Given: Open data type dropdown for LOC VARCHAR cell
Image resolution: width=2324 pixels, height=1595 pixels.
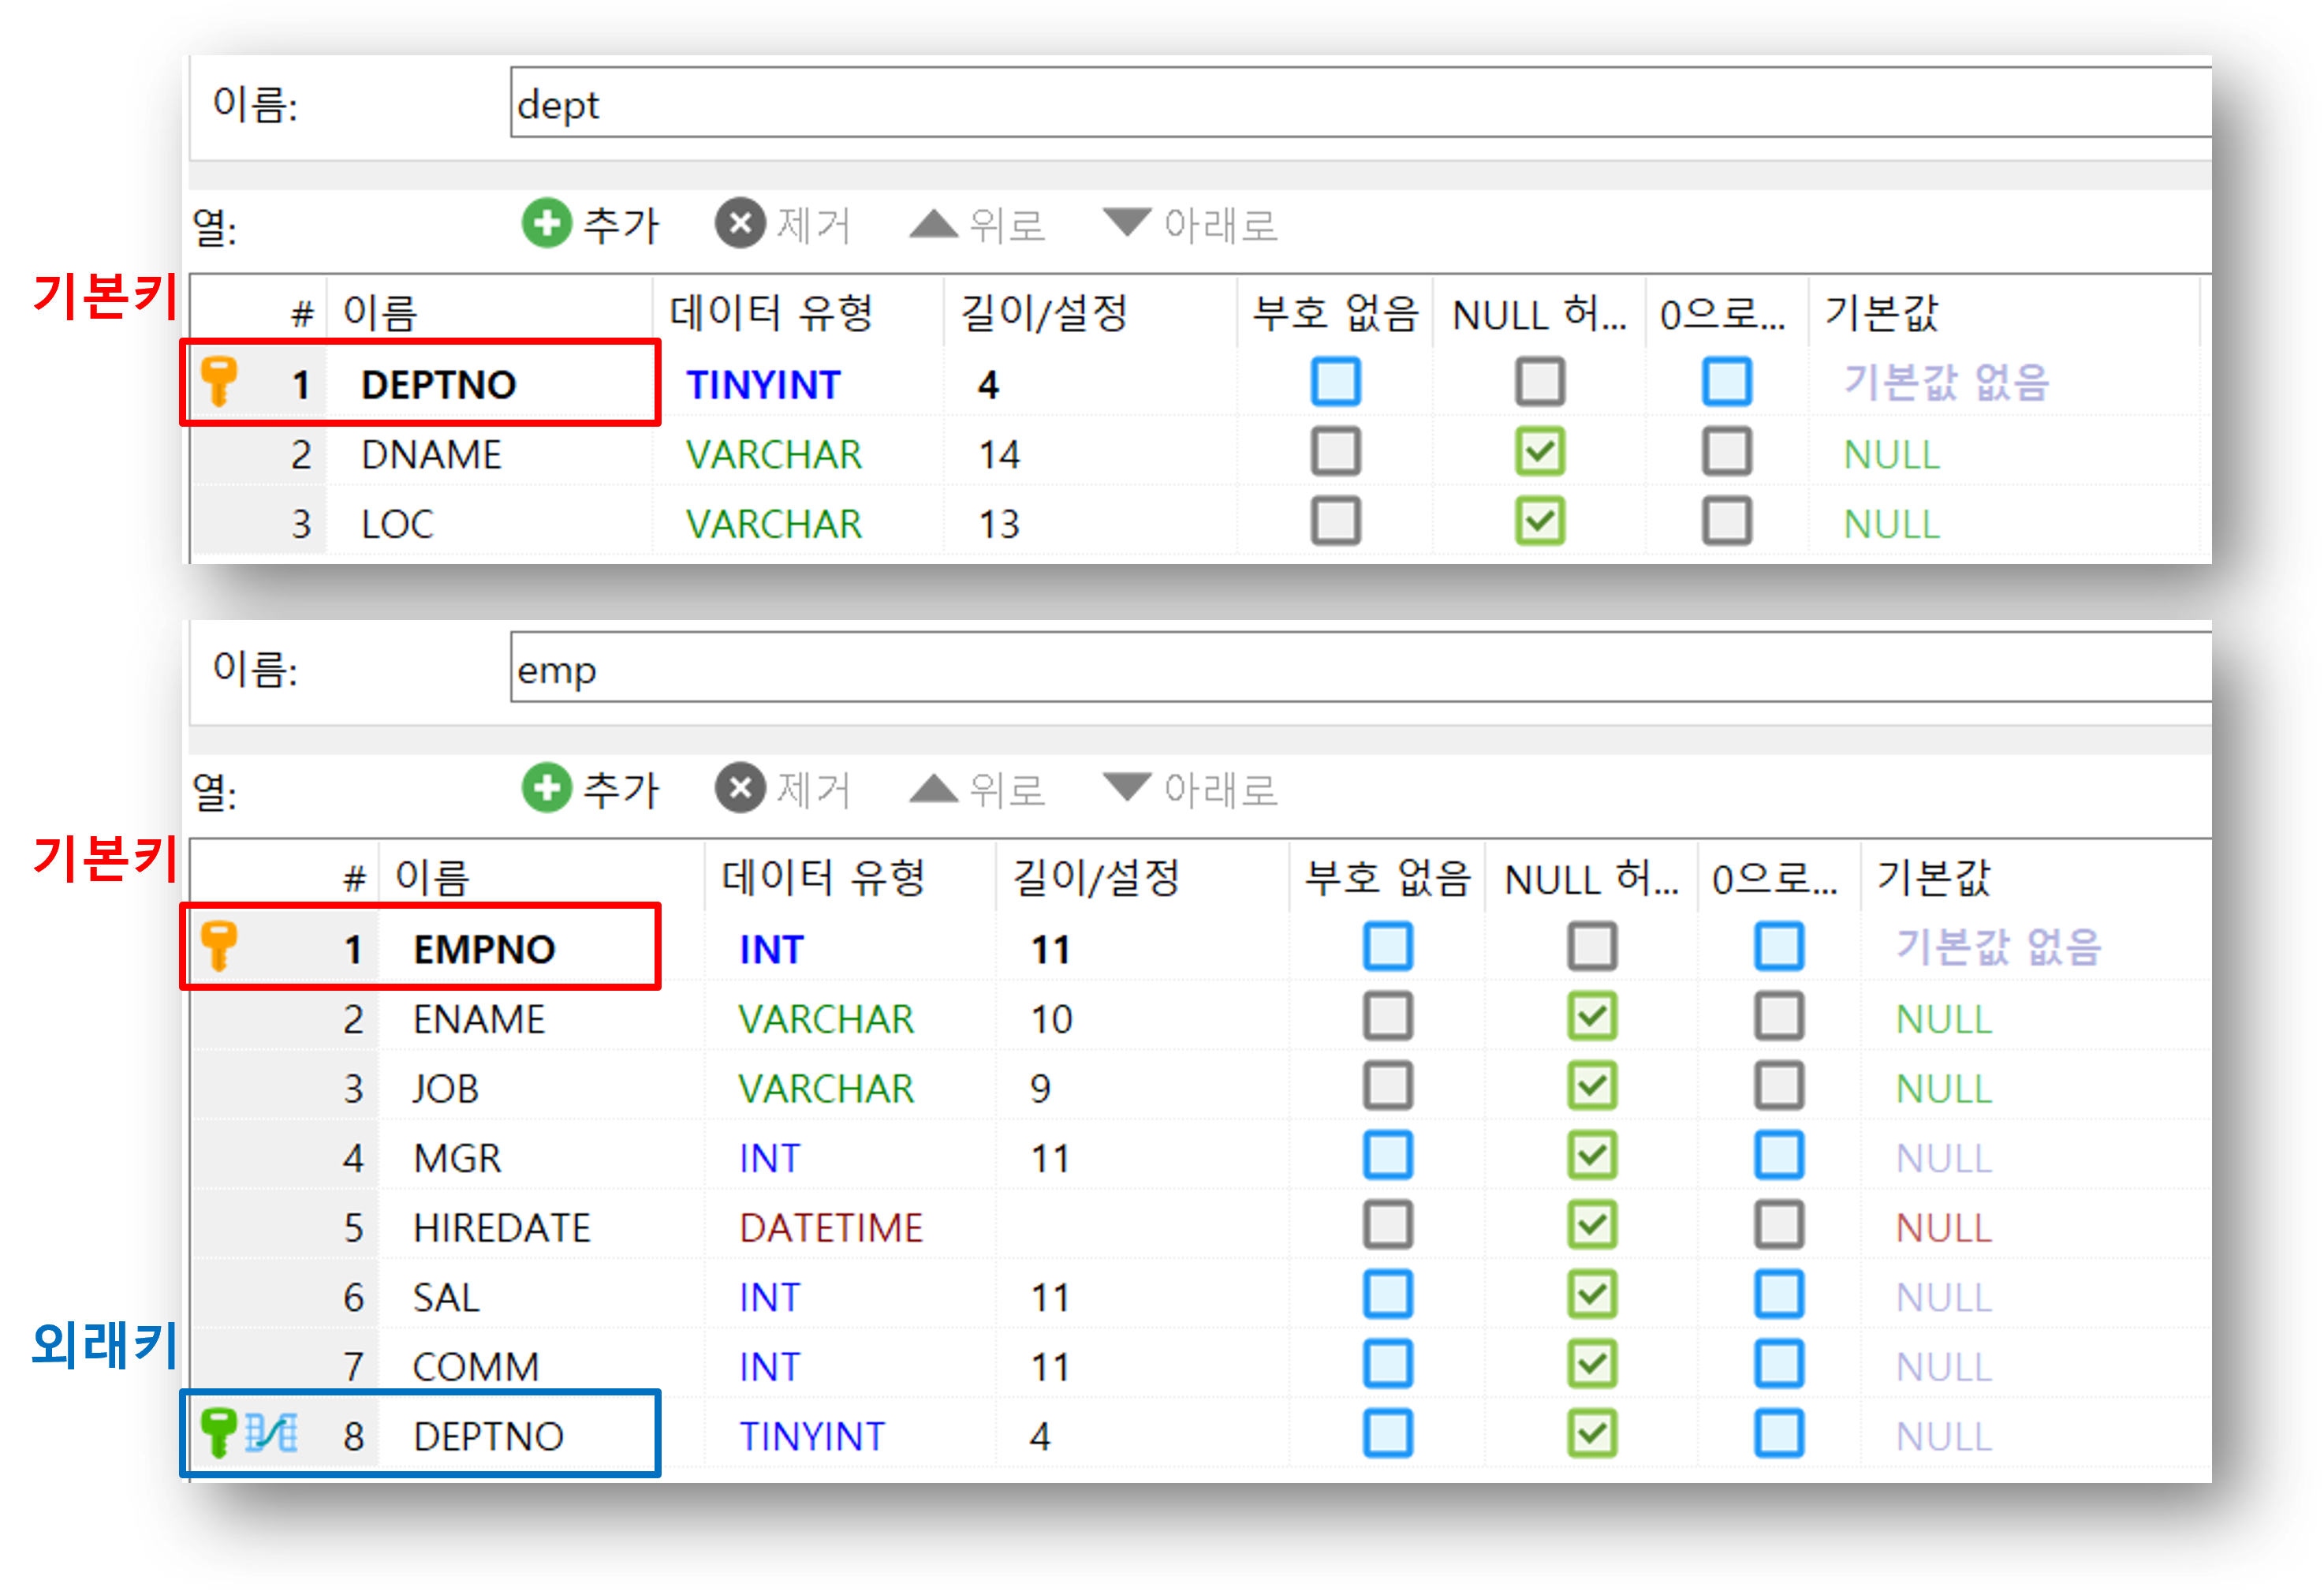Looking at the screenshot, I should tap(774, 524).
